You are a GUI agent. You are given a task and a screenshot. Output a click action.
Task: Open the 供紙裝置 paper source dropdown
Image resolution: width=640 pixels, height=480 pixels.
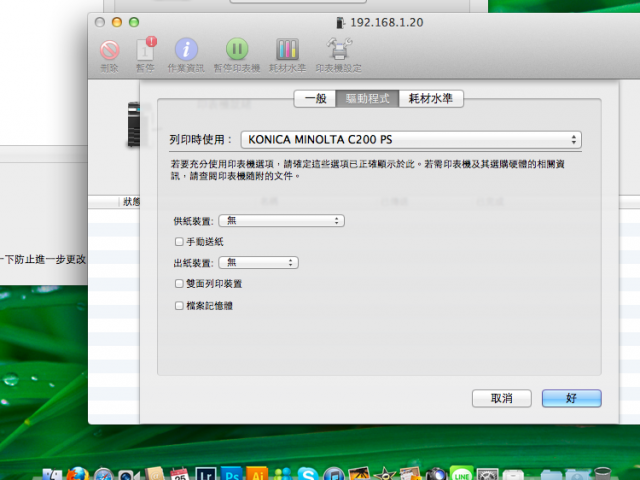pos(282,221)
